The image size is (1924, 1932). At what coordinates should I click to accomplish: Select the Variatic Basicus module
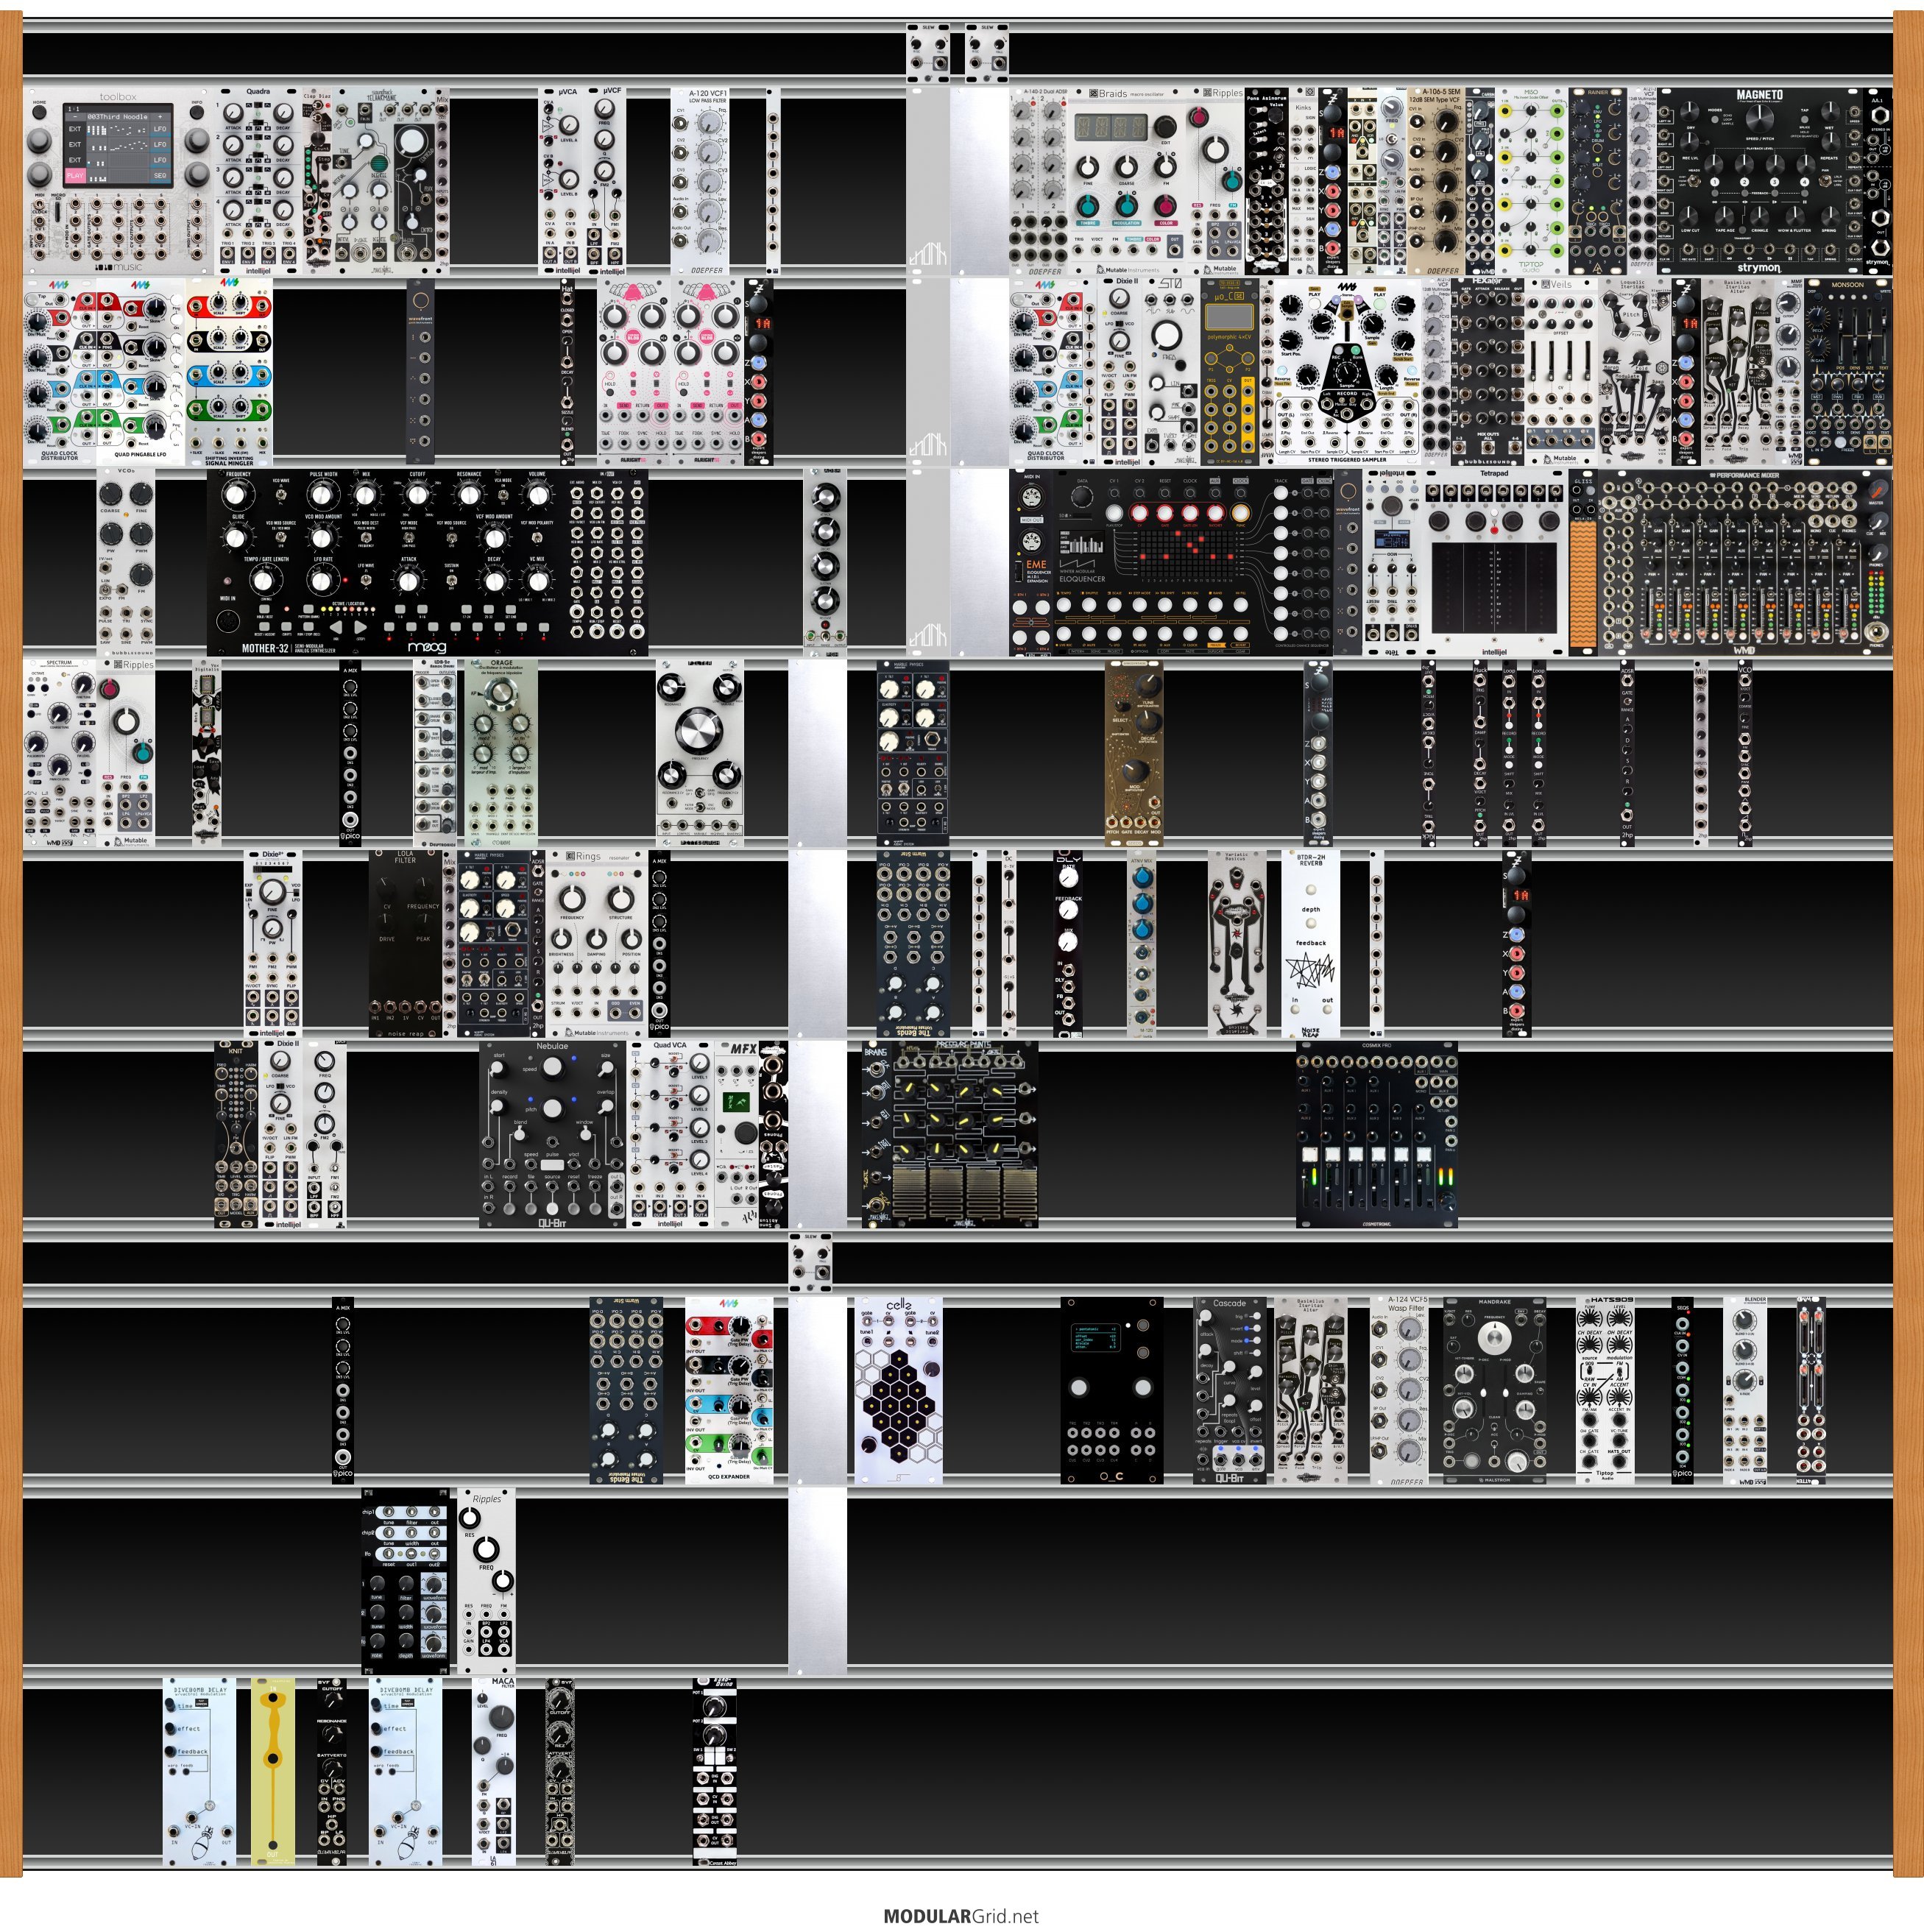(x=1237, y=945)
